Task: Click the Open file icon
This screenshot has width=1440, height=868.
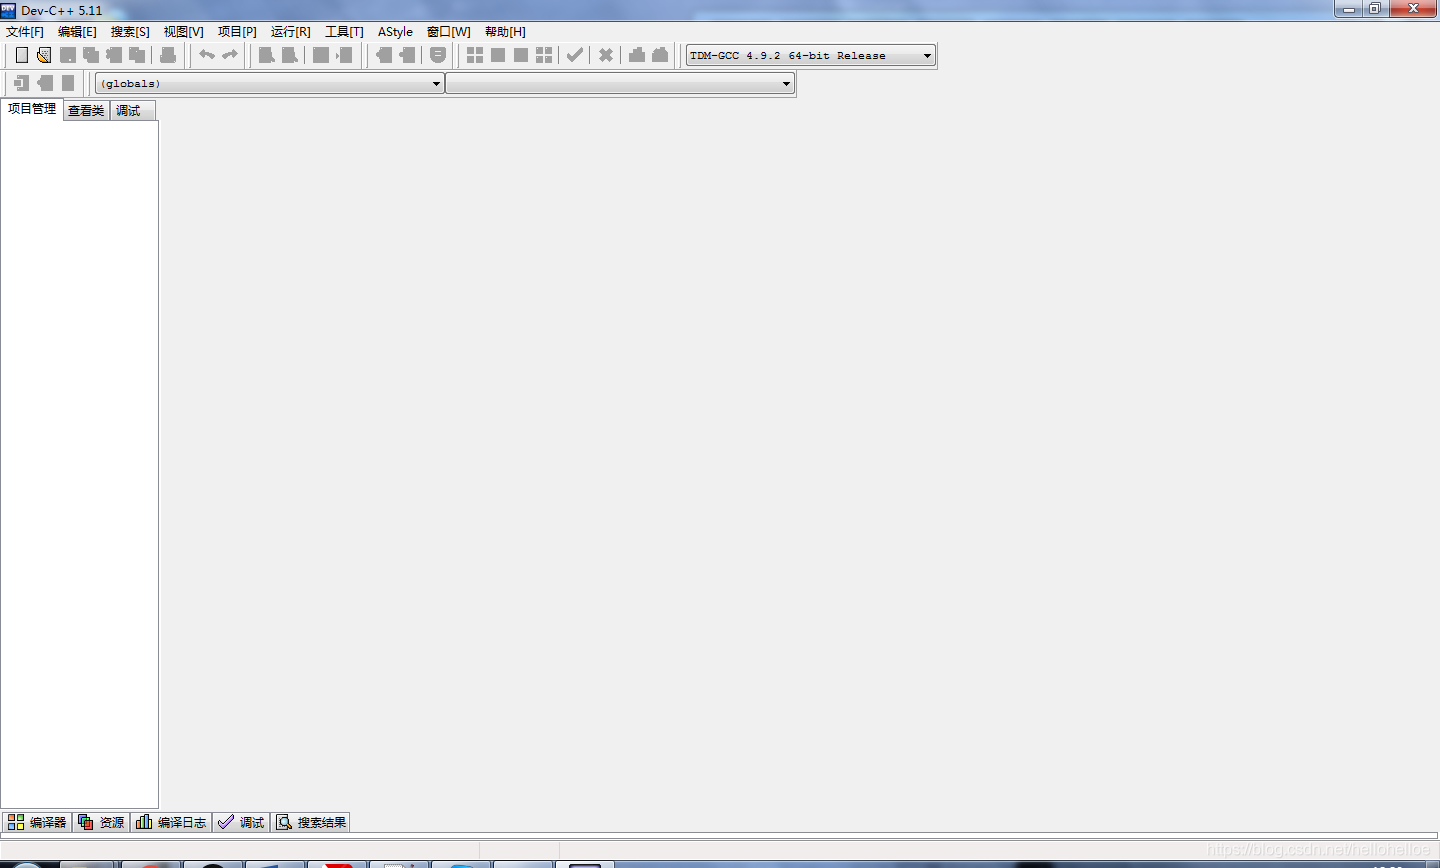Action: point(44,55)
